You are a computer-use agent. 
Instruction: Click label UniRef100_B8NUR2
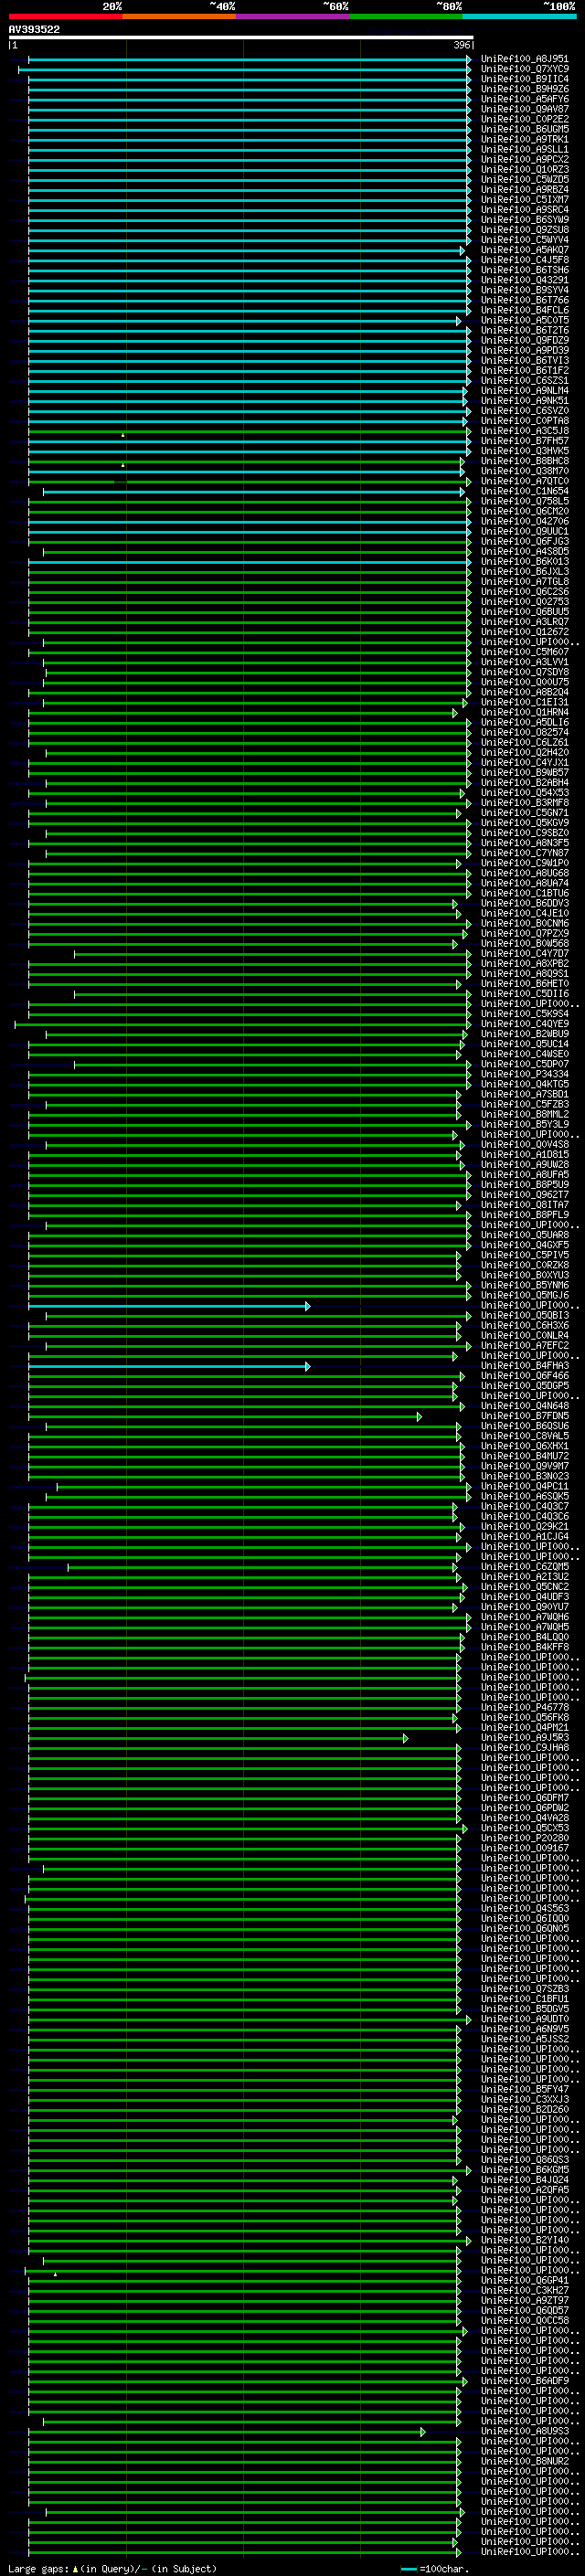524,2461
